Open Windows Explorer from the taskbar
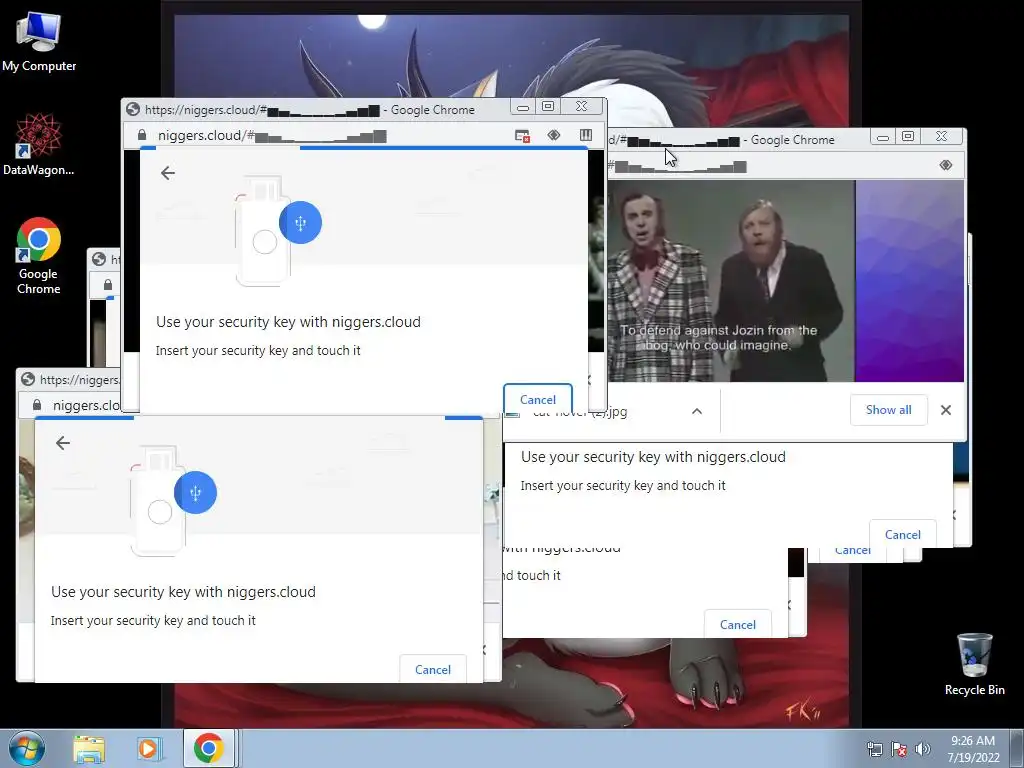The height and width of the screenshot is (768, 1024). tap(89, 749)
